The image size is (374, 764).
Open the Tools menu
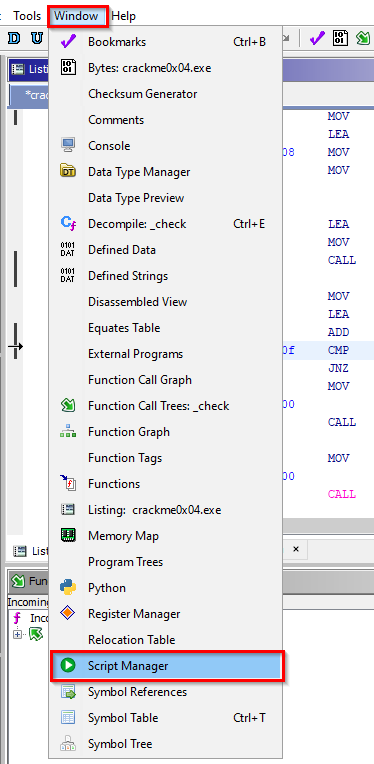pyautogui.click(x=27, y=16)
